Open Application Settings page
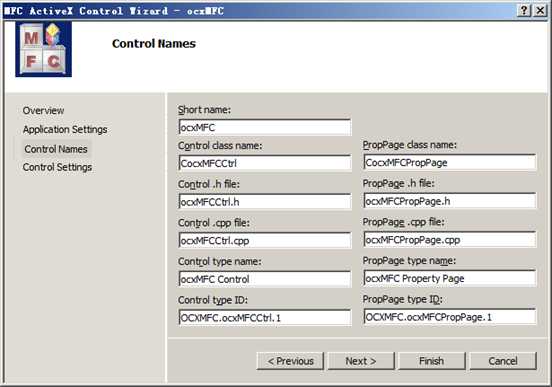 65,130
